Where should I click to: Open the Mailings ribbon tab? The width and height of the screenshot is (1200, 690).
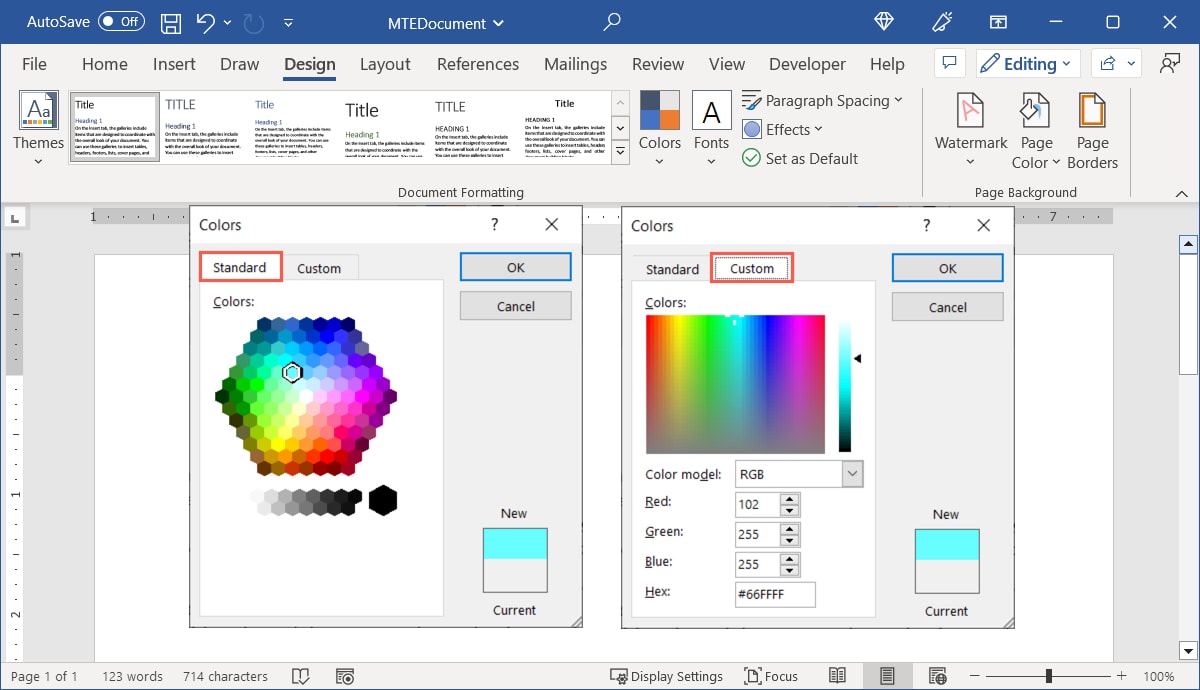click(575, 63)
